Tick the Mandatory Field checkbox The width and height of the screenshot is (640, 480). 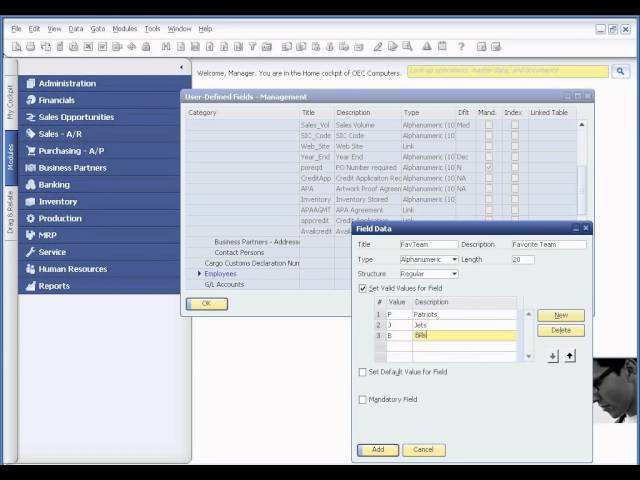(x=362, y=400)
